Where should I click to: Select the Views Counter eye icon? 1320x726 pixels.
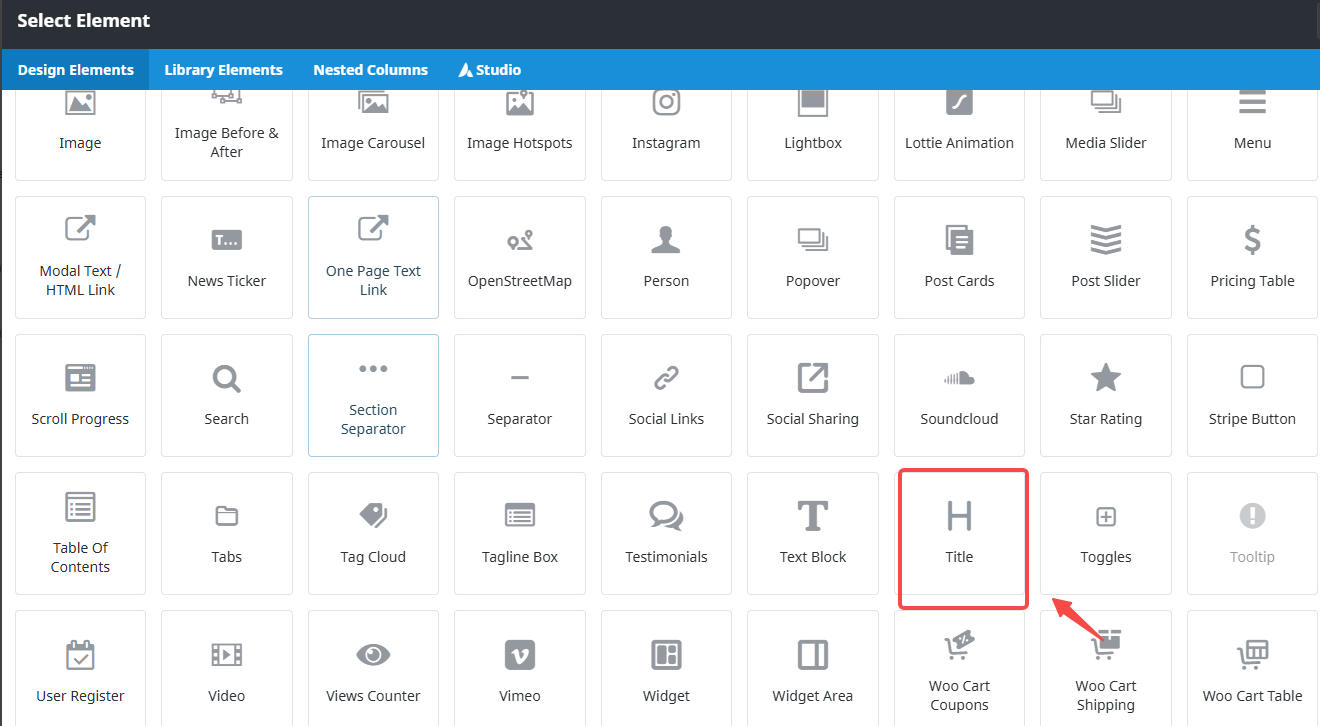point(373,655)
